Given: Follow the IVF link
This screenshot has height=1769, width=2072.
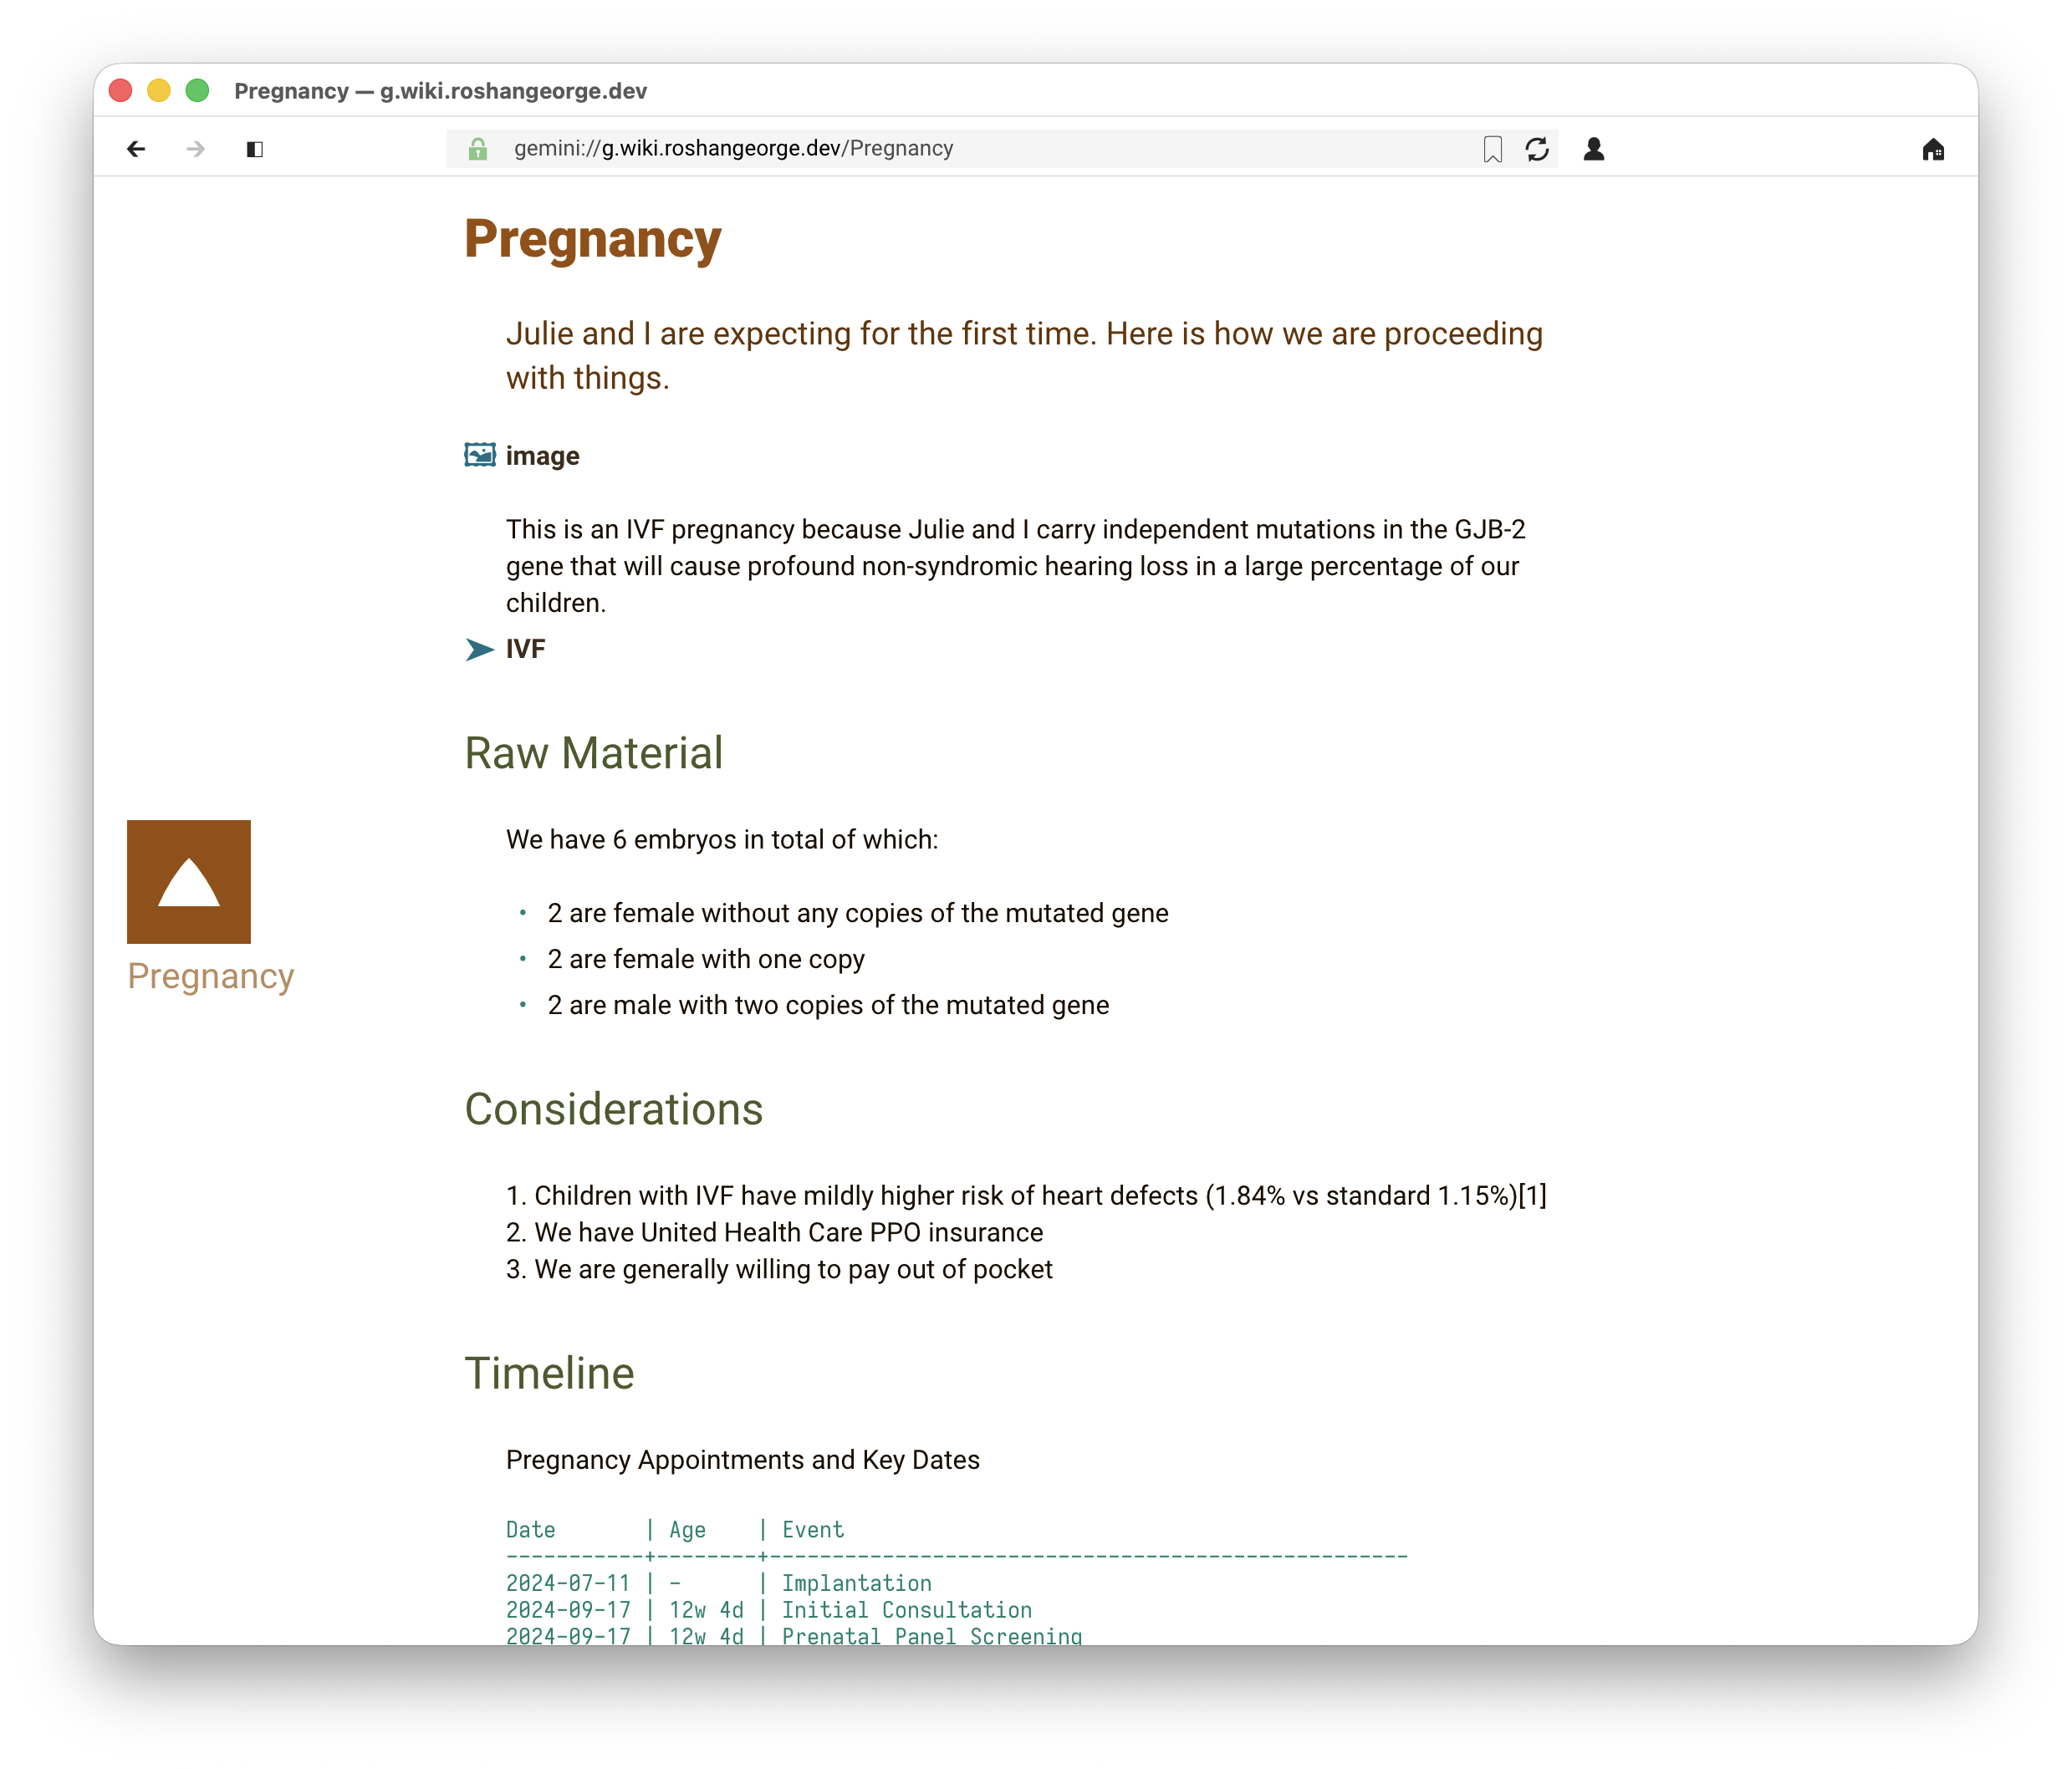Looking at the screenshot, I should [526, 649].
